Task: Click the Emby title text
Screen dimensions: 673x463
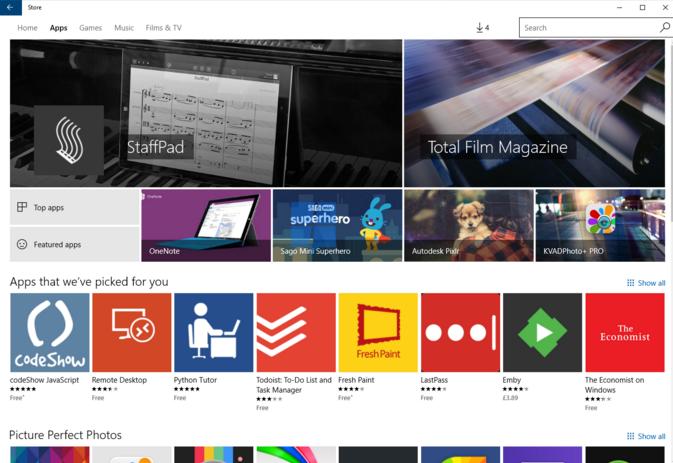Action: click(x=512, y=380)
